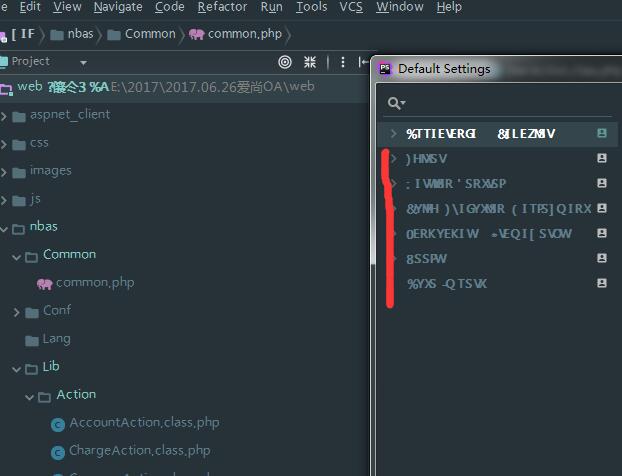Viewport: 622px width, 476px height.
Task: Open the Help menu
Action: click(x=449, y=7)
